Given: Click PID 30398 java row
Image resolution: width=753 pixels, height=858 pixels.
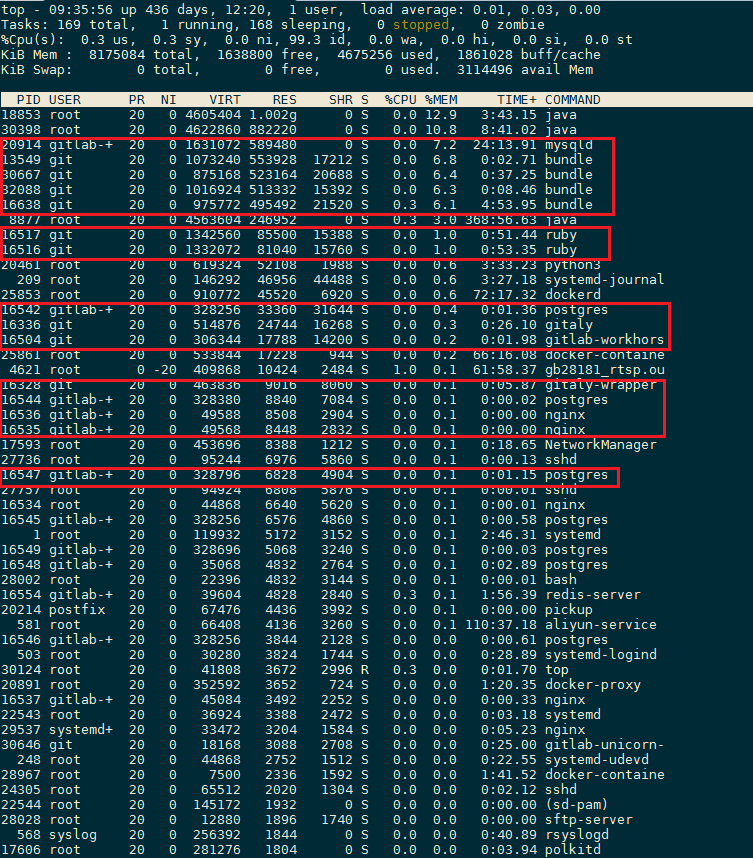Looking at the screenshot, I should click(x=288, y=130).
